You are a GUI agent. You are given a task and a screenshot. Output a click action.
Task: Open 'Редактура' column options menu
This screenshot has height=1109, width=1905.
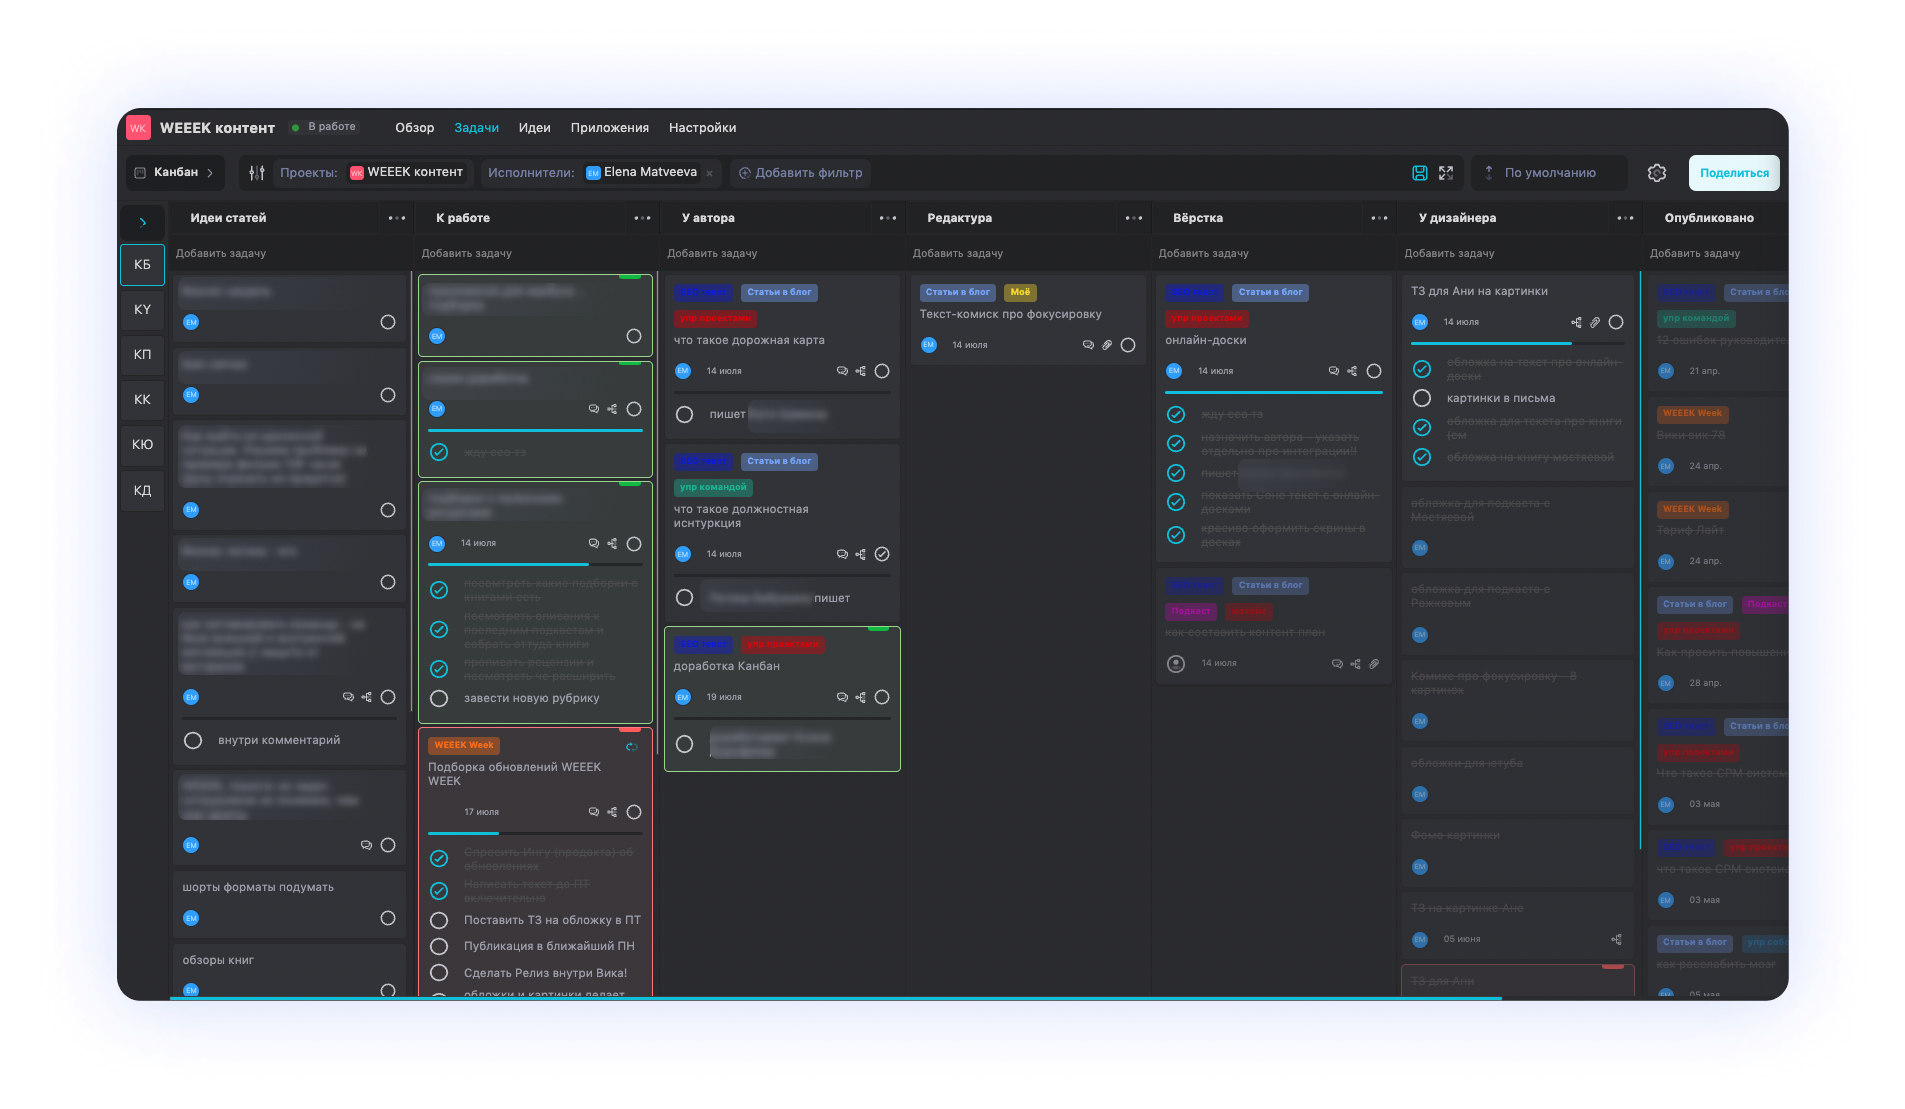pyautogui.click(x=1134, y=218)
